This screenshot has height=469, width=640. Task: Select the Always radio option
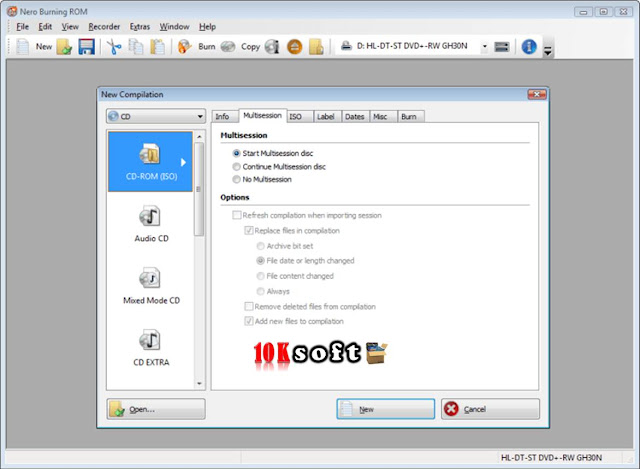pos(260,291)
